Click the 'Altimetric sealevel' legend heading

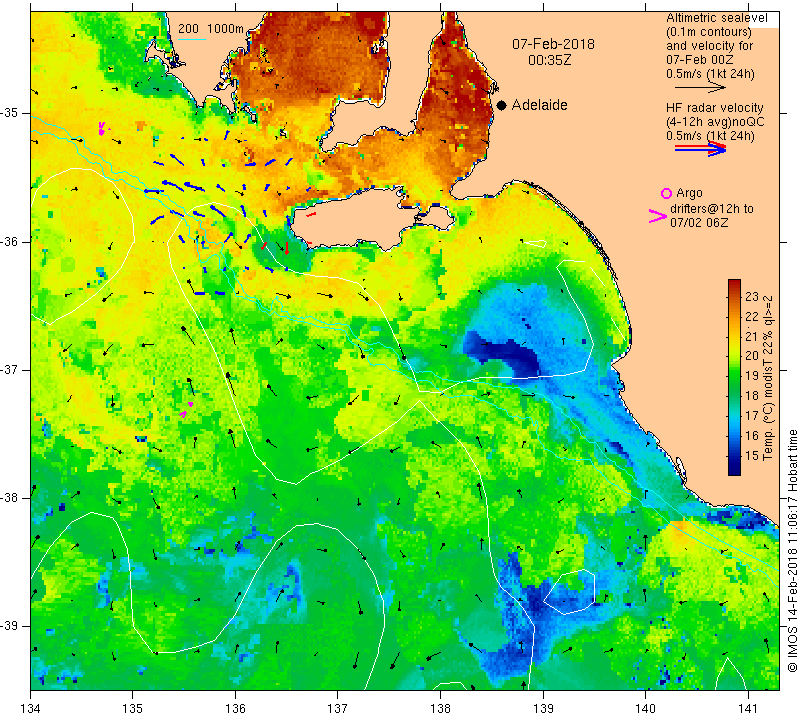[x=716, y=18]
